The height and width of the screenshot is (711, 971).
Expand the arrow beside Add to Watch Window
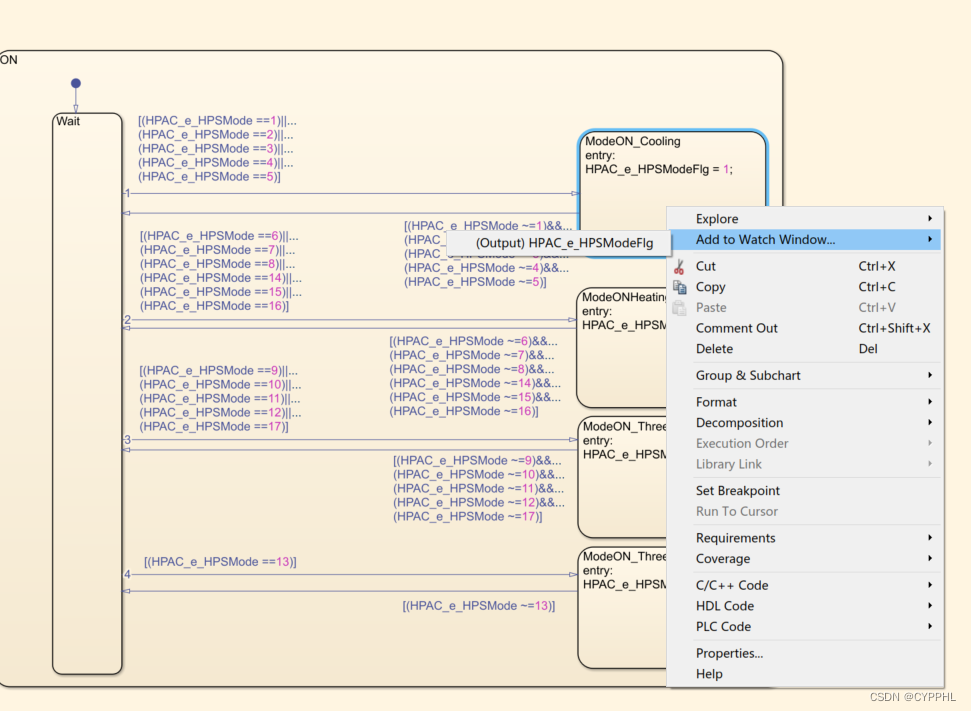pyautogui.click(x=930, y=239)
